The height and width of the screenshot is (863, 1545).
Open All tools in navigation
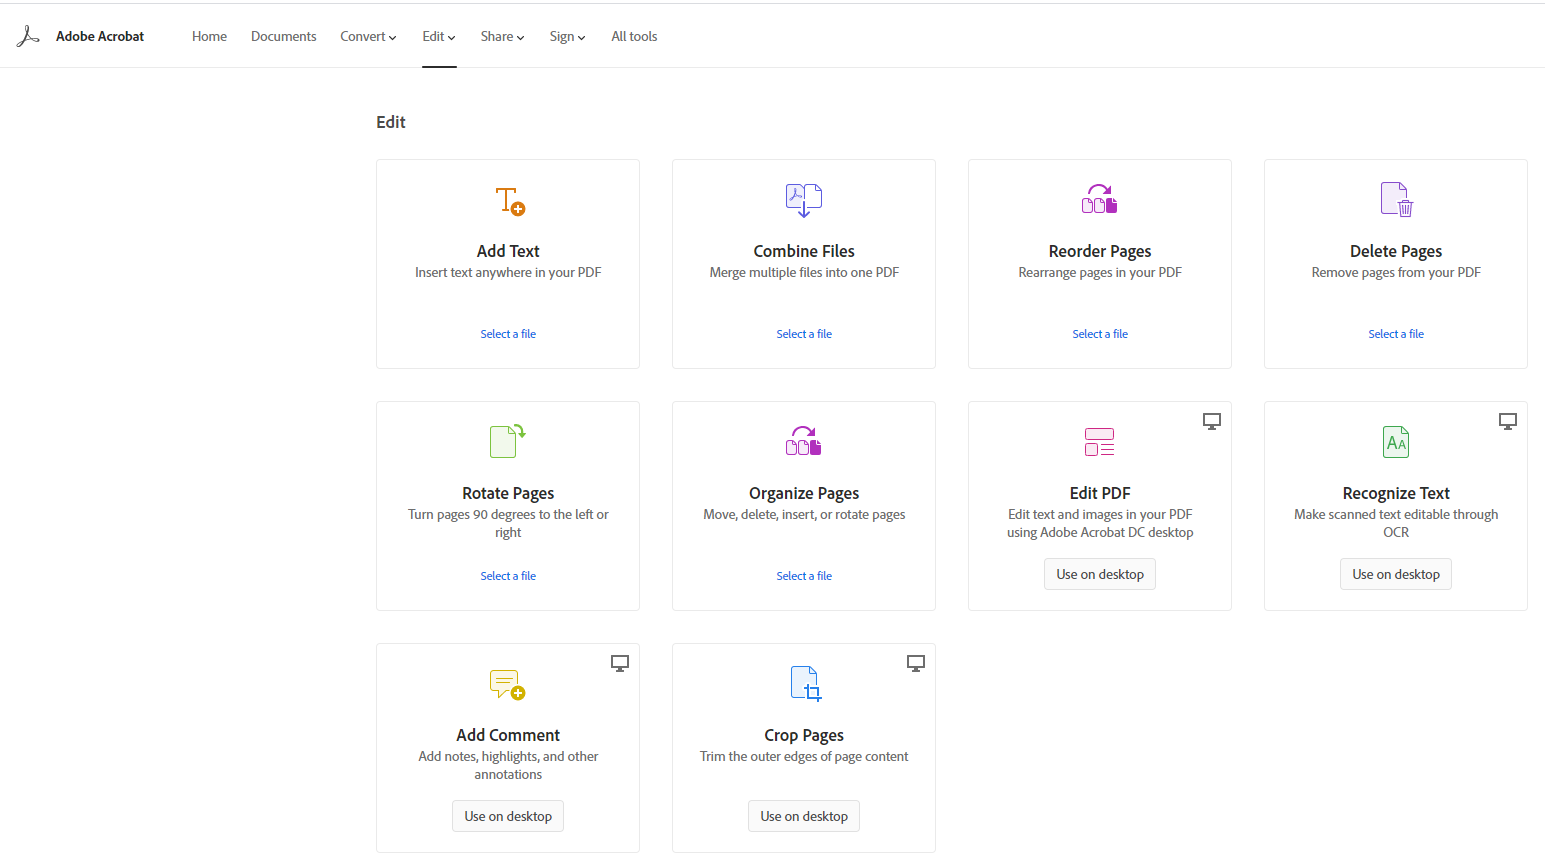[634, 36]
